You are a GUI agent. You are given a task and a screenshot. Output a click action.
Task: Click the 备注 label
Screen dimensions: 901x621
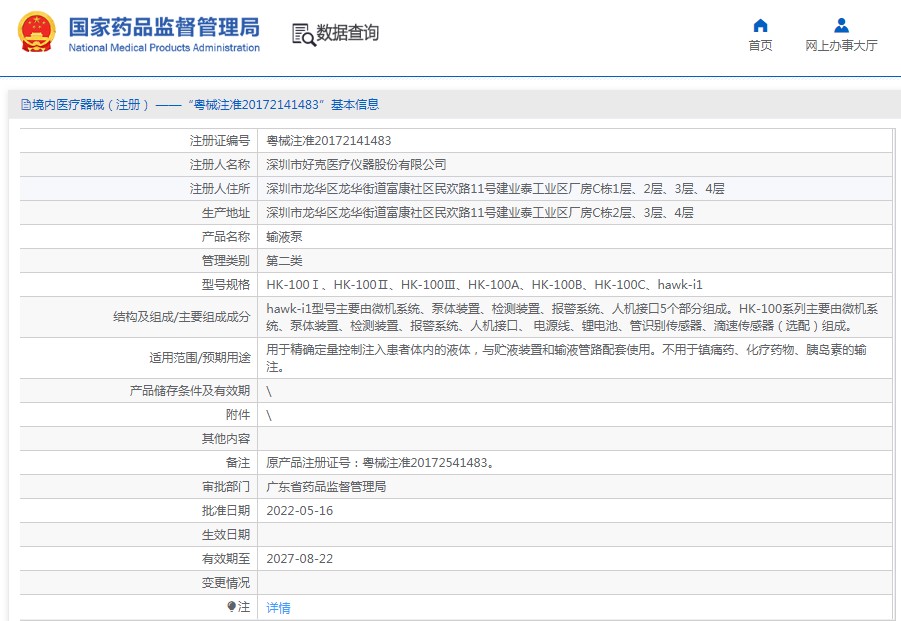point(238,463)
